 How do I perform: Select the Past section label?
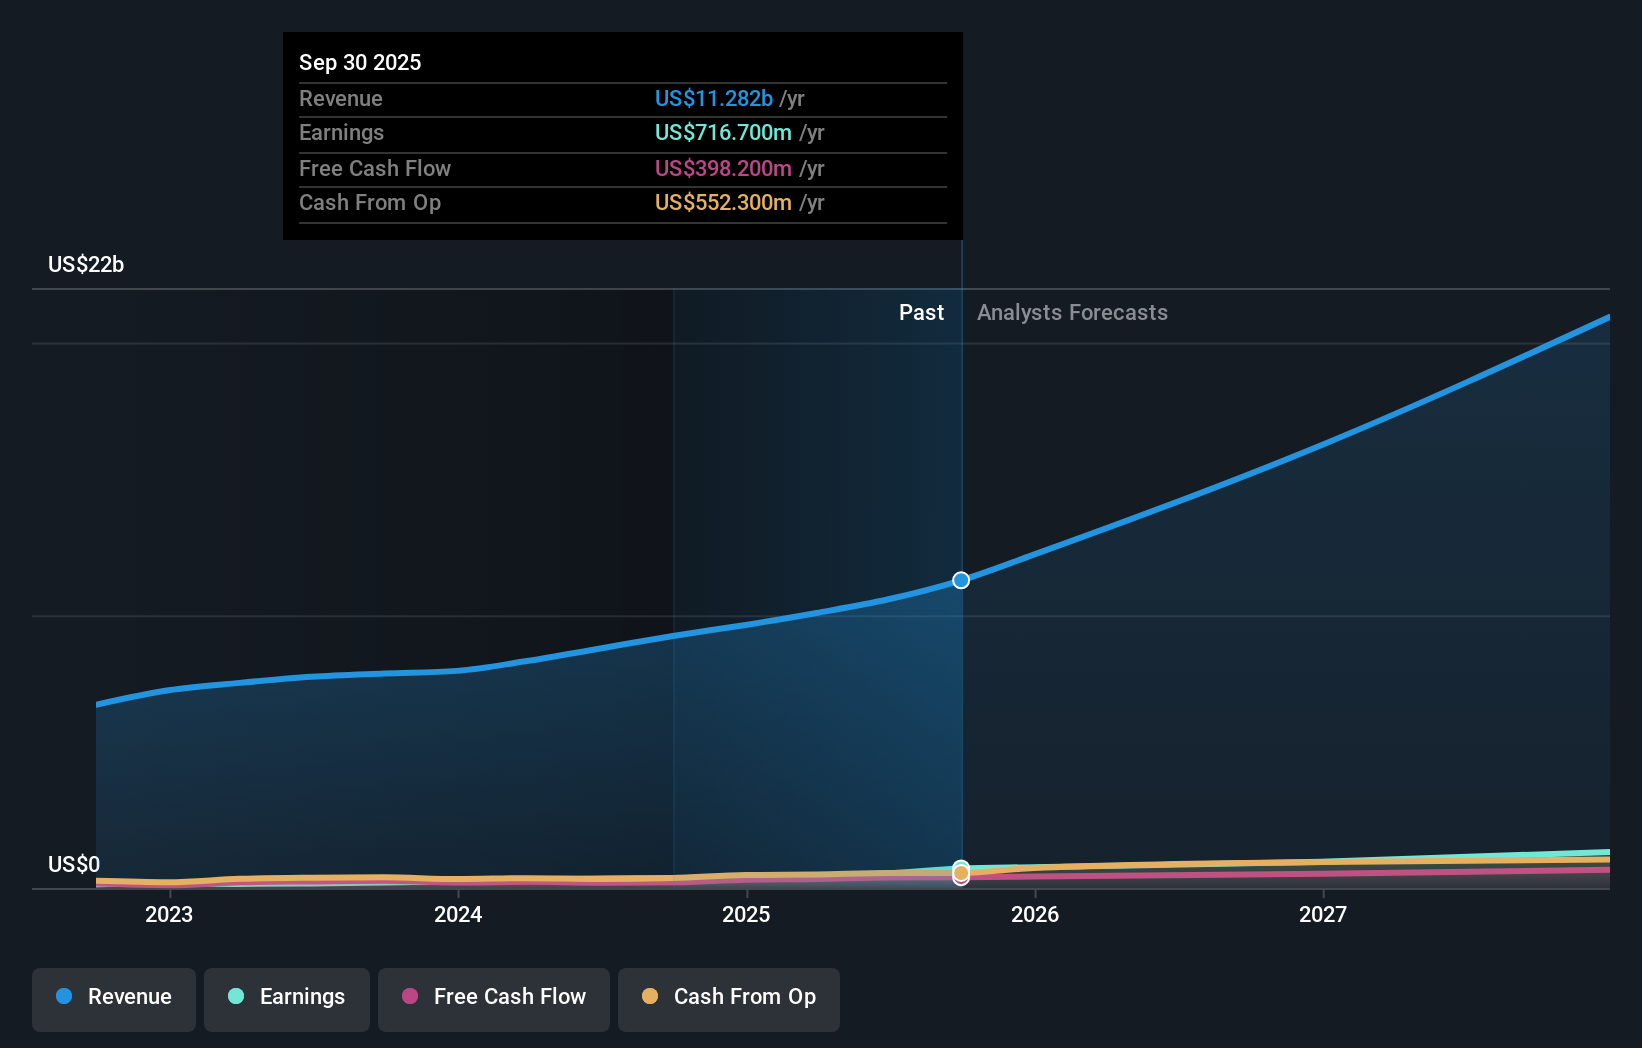point(921,312)
